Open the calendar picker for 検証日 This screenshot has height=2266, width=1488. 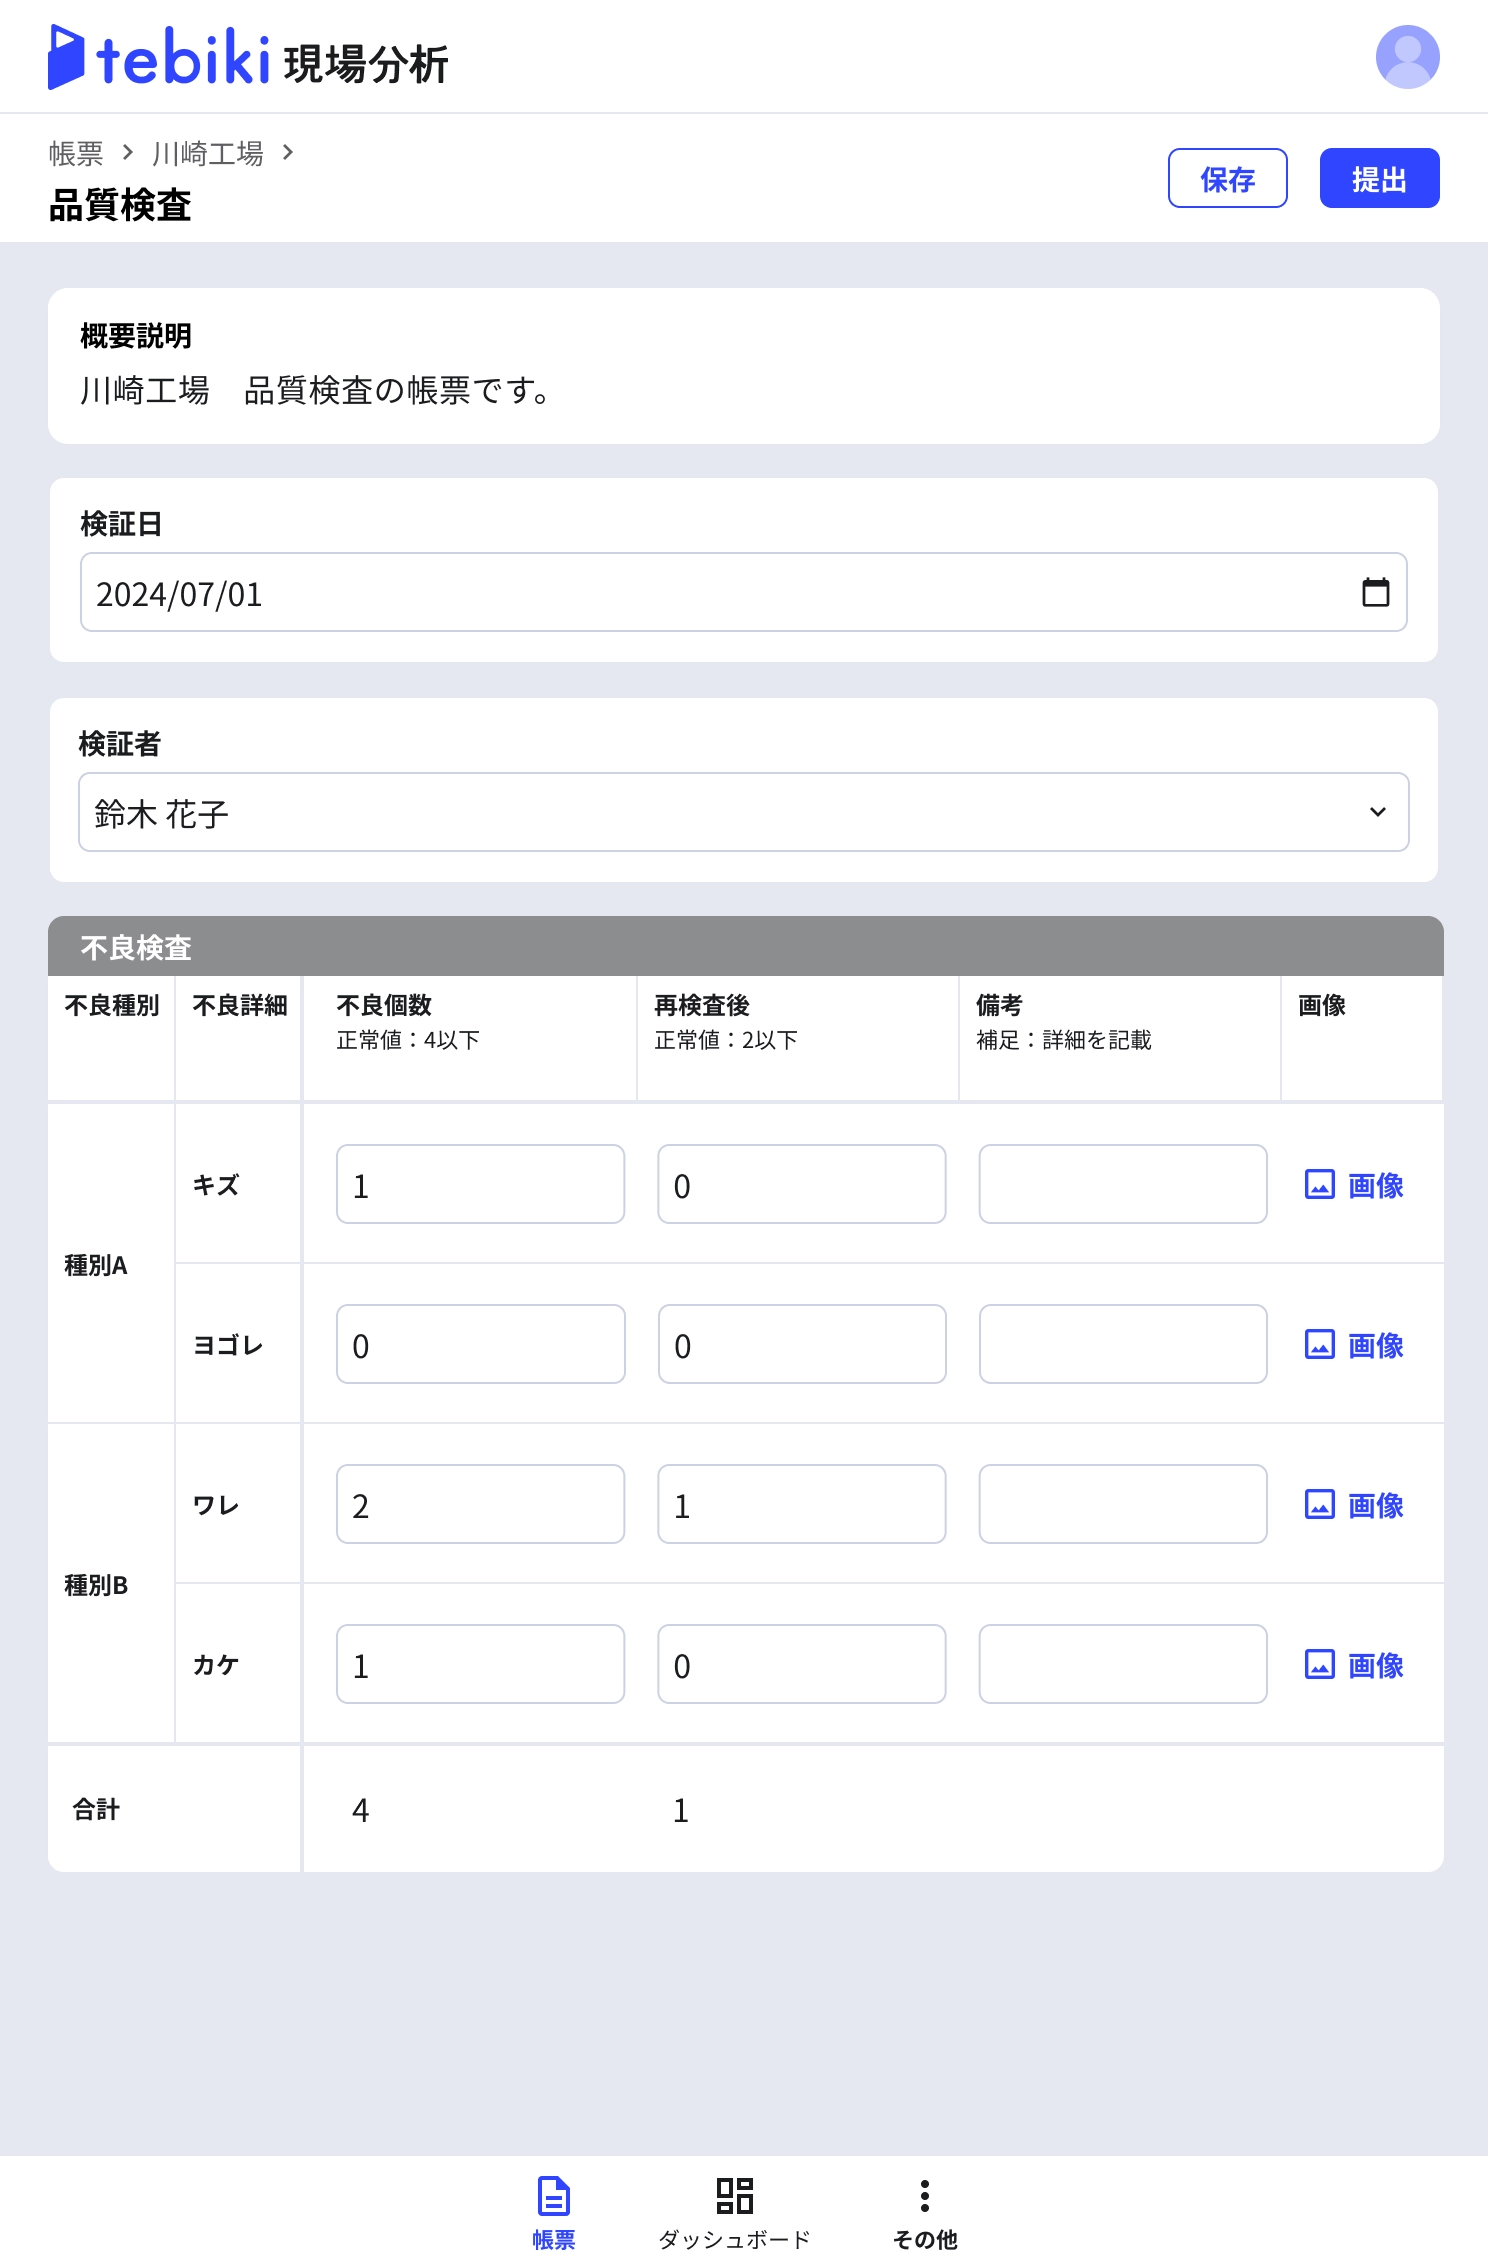tap(1375, 593)
